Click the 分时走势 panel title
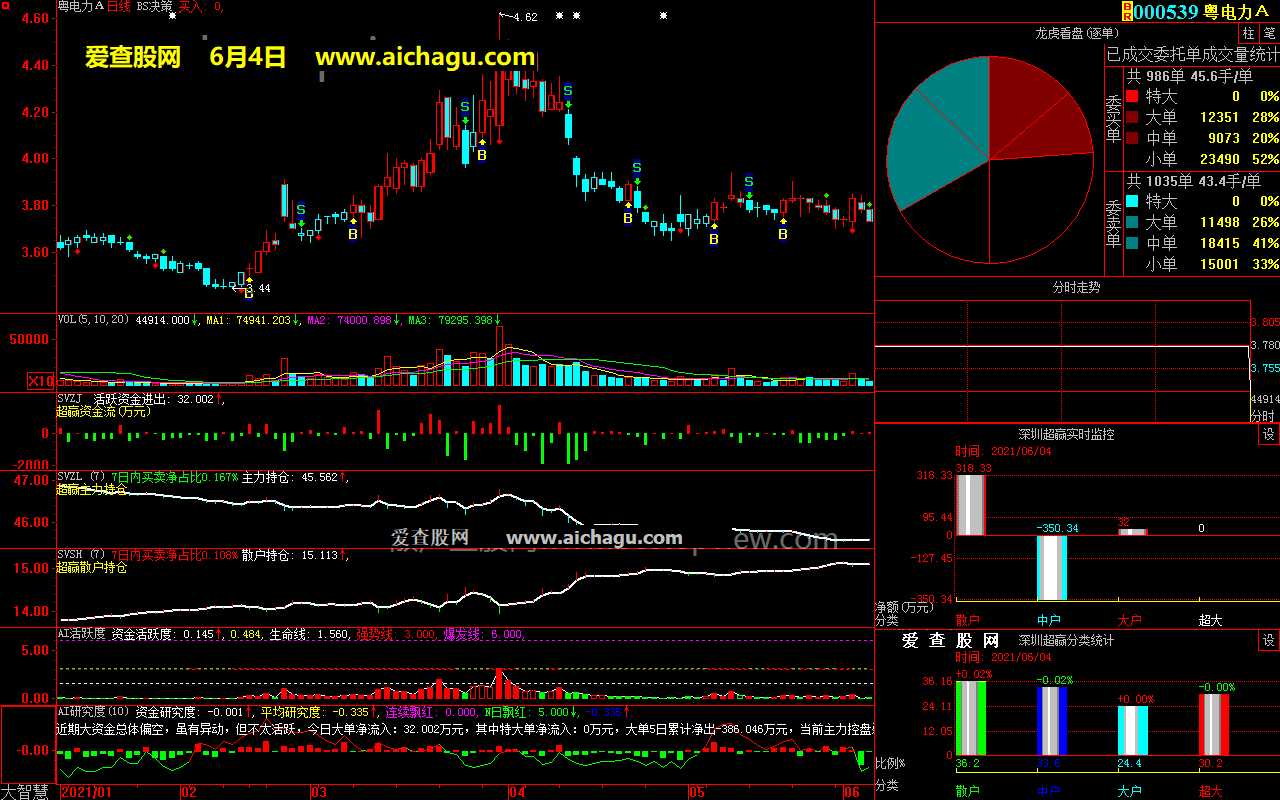 pyautogui.click(x=1076, y=287)
